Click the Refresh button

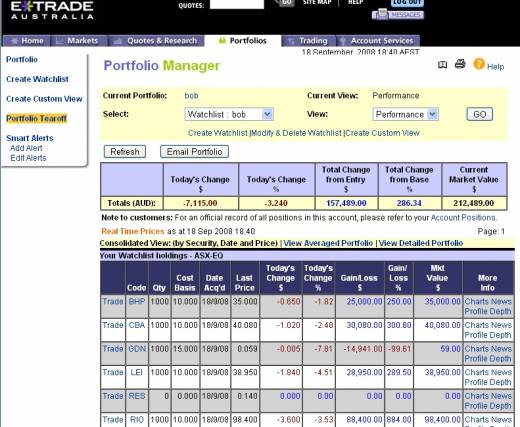[125, 152]
